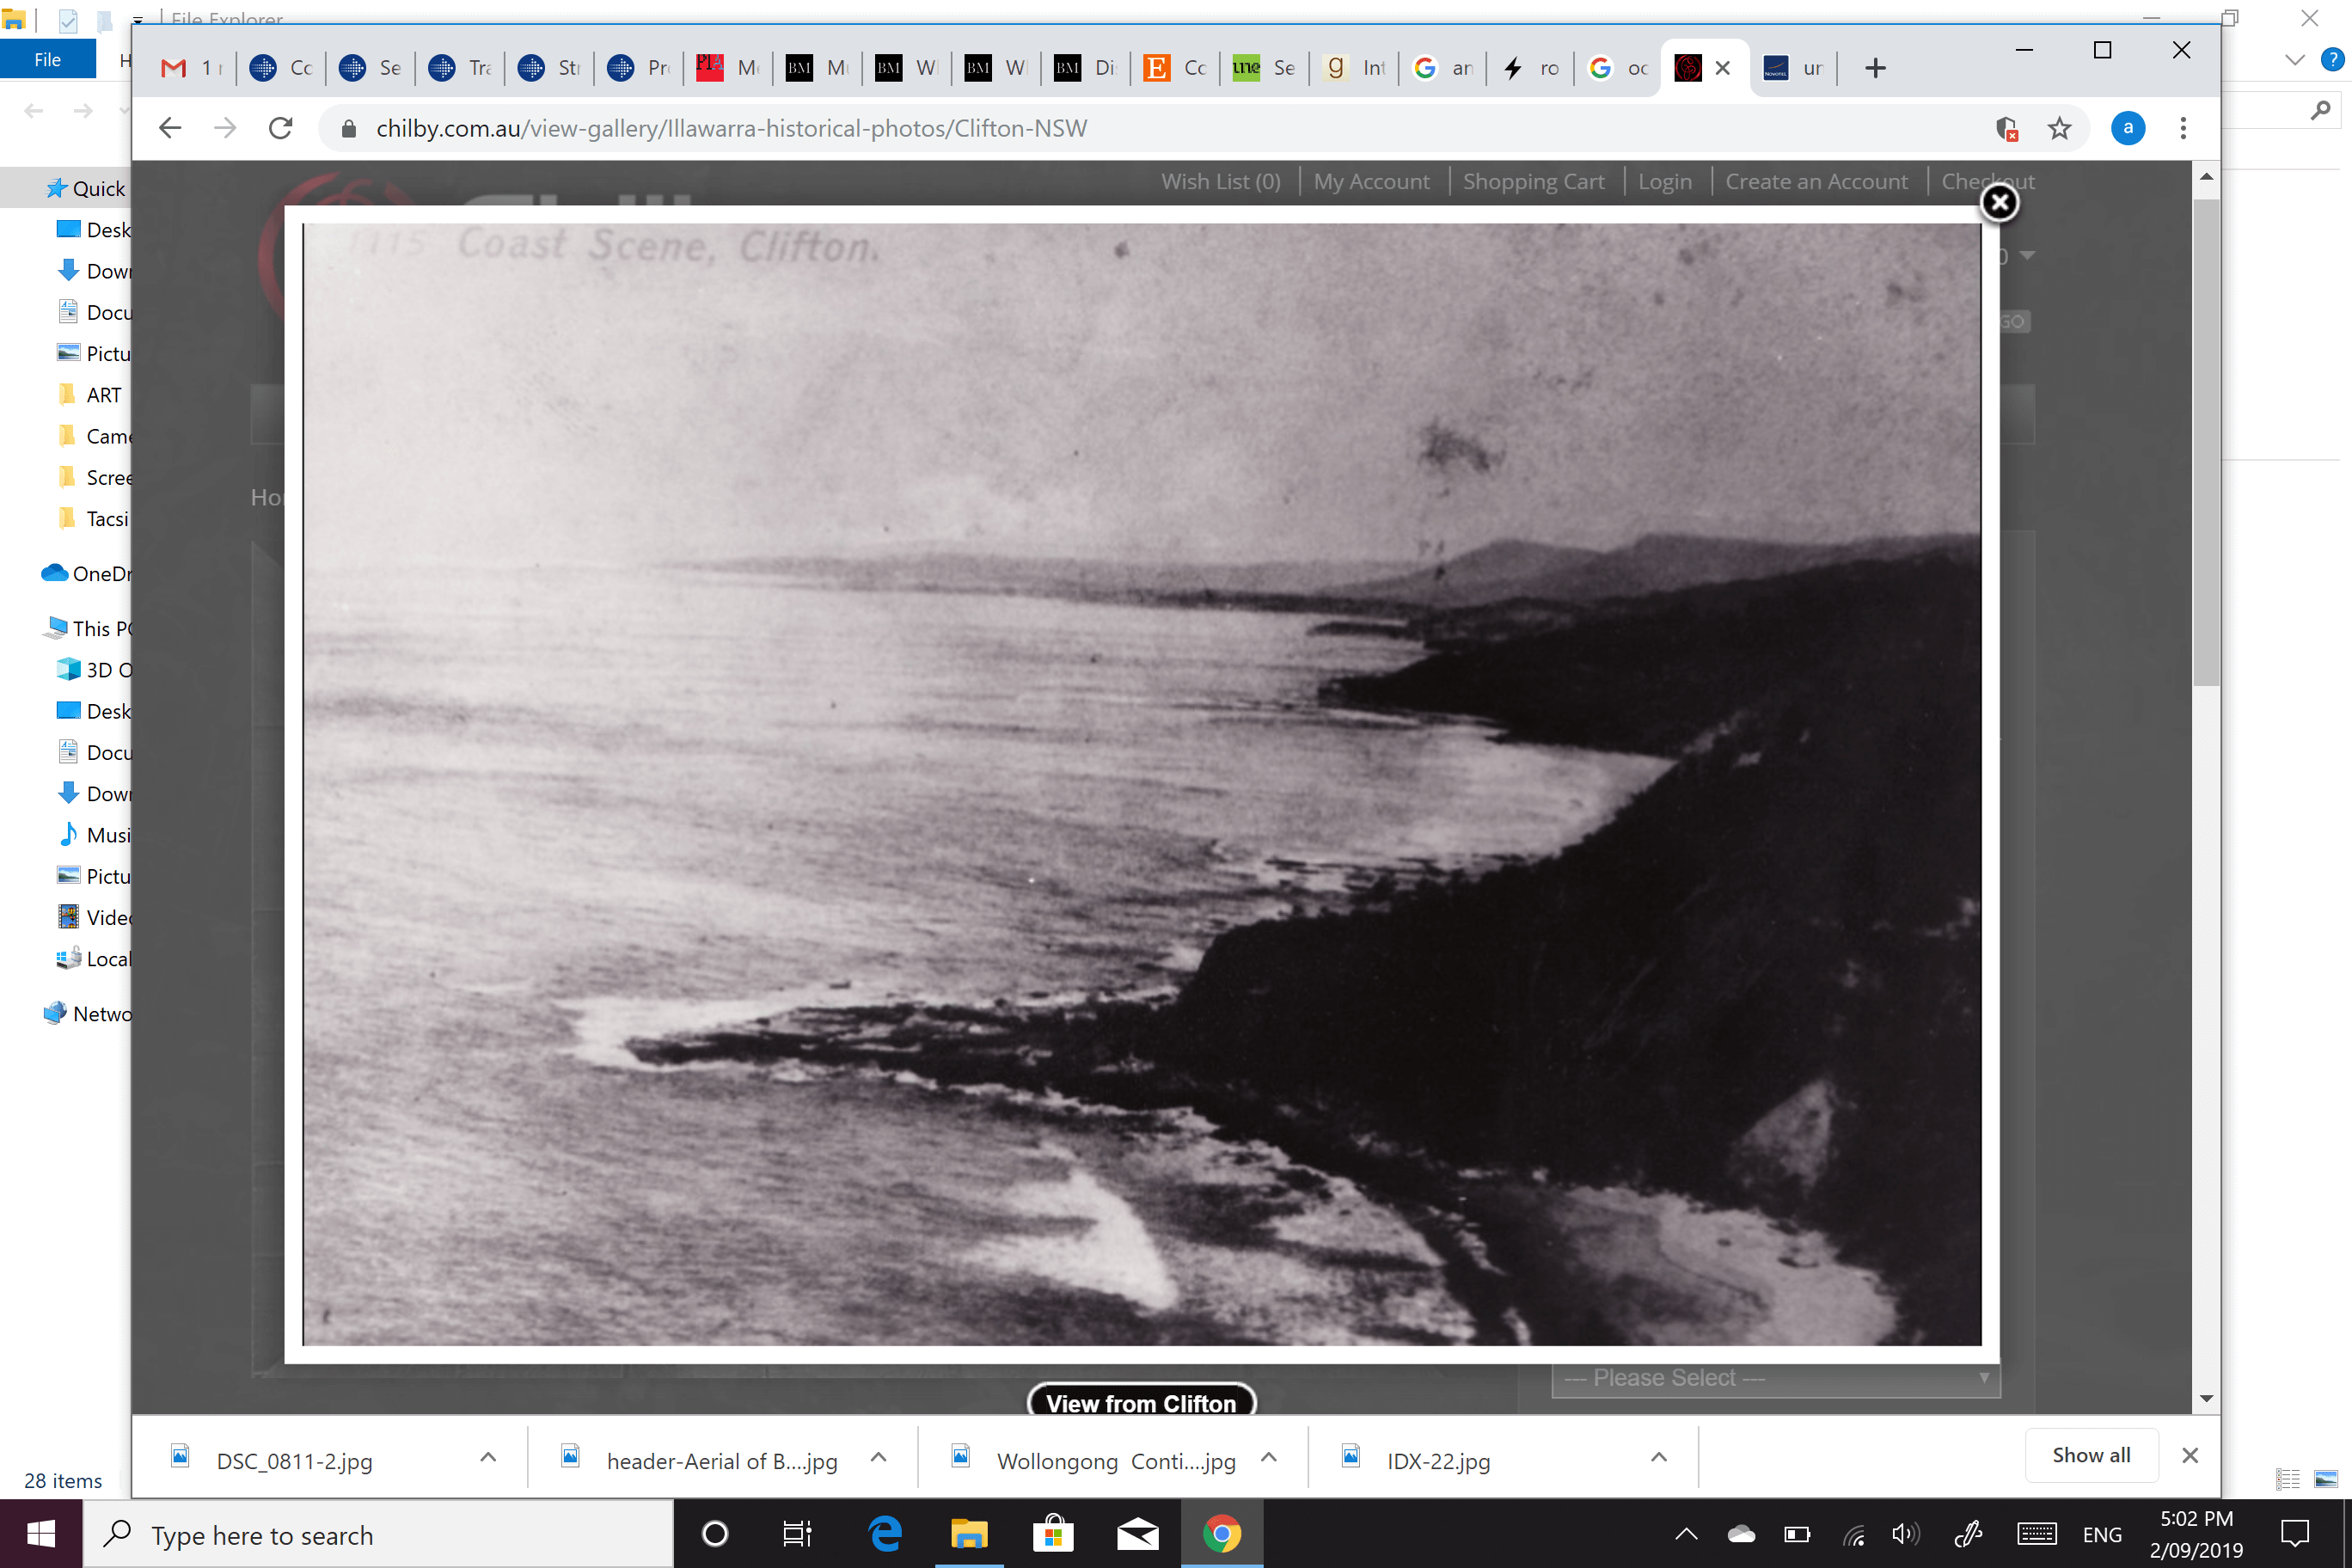This screenshot has height=1568, width=2352.
Task: Switch to the Gmail tab
Action: [190, 68]
